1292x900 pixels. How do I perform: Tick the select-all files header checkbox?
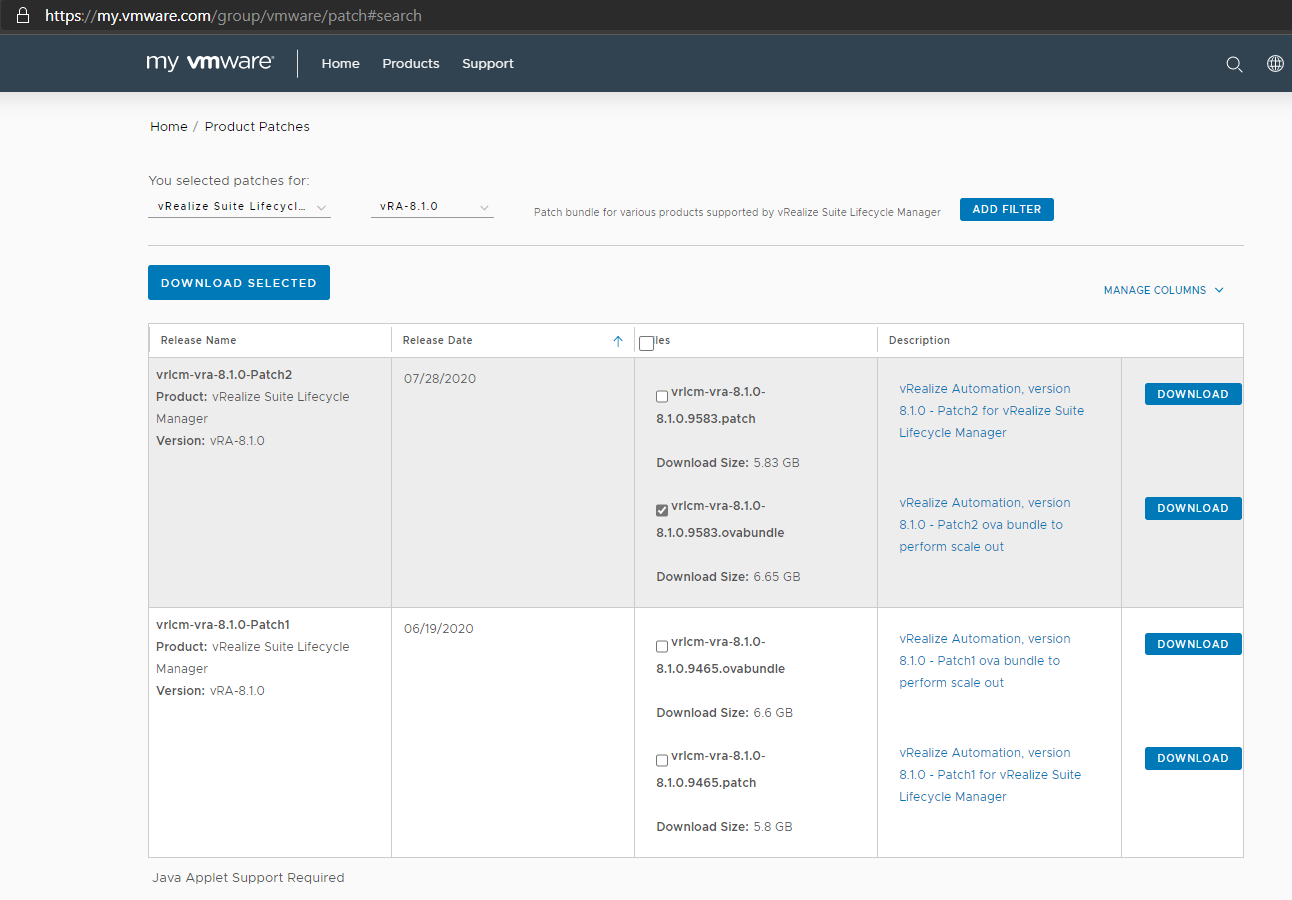646,343
